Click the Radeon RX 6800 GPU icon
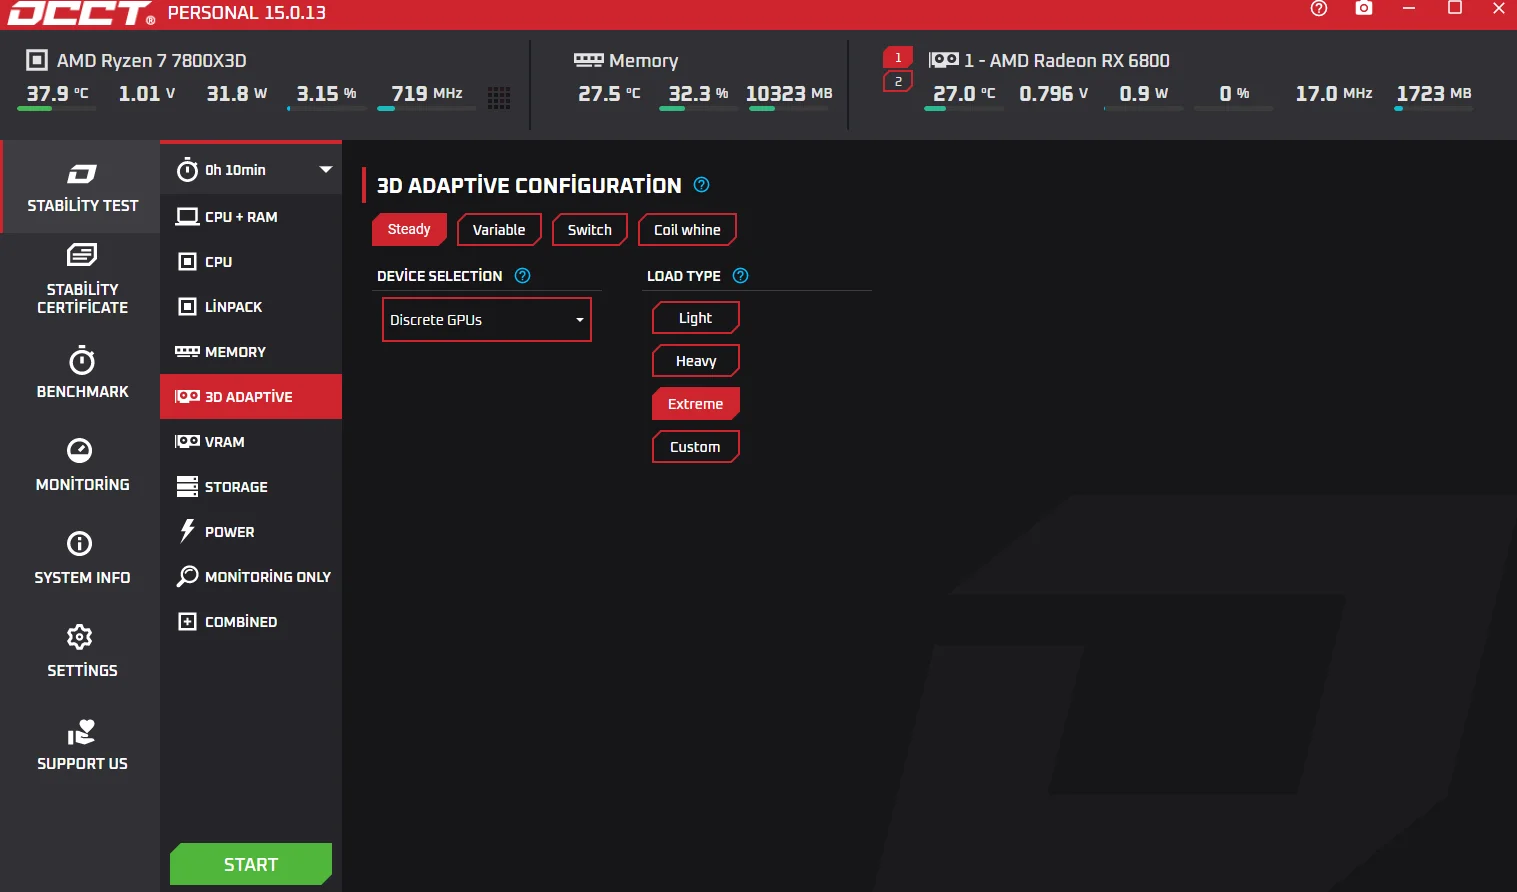The image size is (1517, 892). click(944, 60)
